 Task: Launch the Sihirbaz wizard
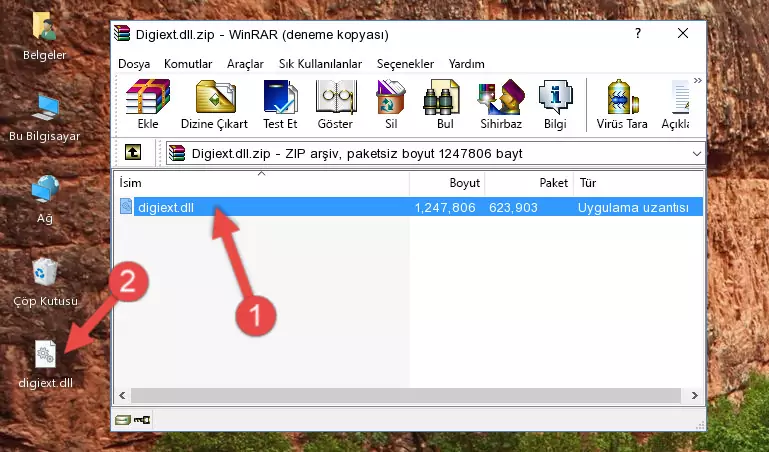[501, 104]
